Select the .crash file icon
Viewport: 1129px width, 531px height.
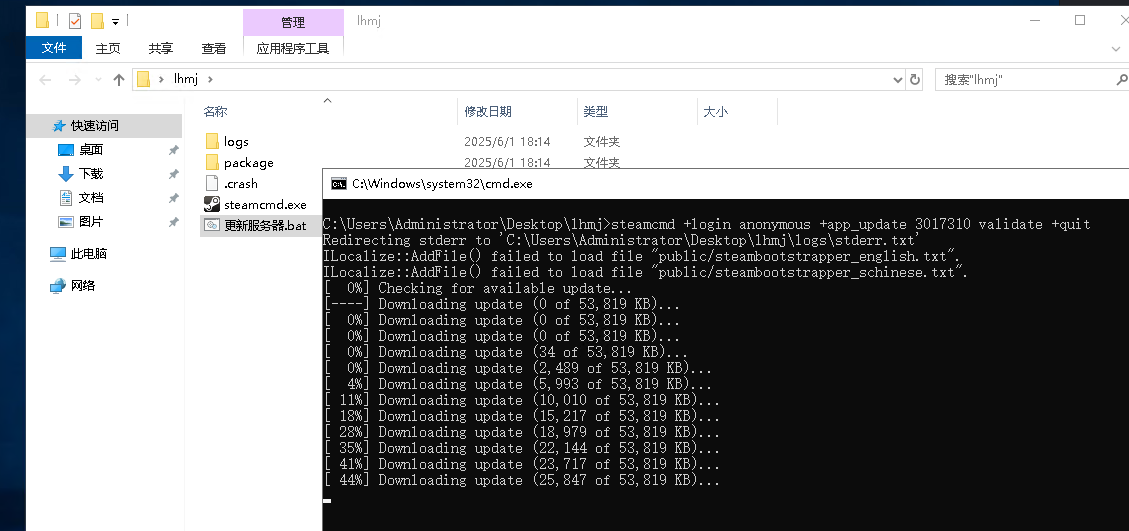212,183
